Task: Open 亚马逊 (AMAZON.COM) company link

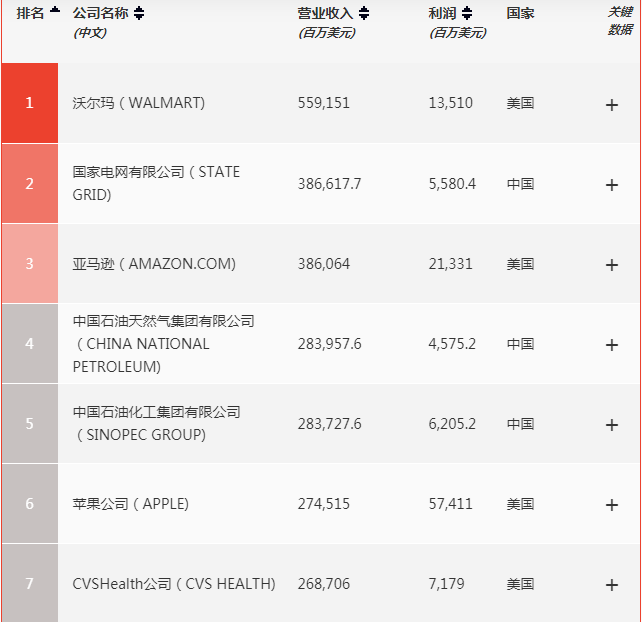Action: coord(154,264)
